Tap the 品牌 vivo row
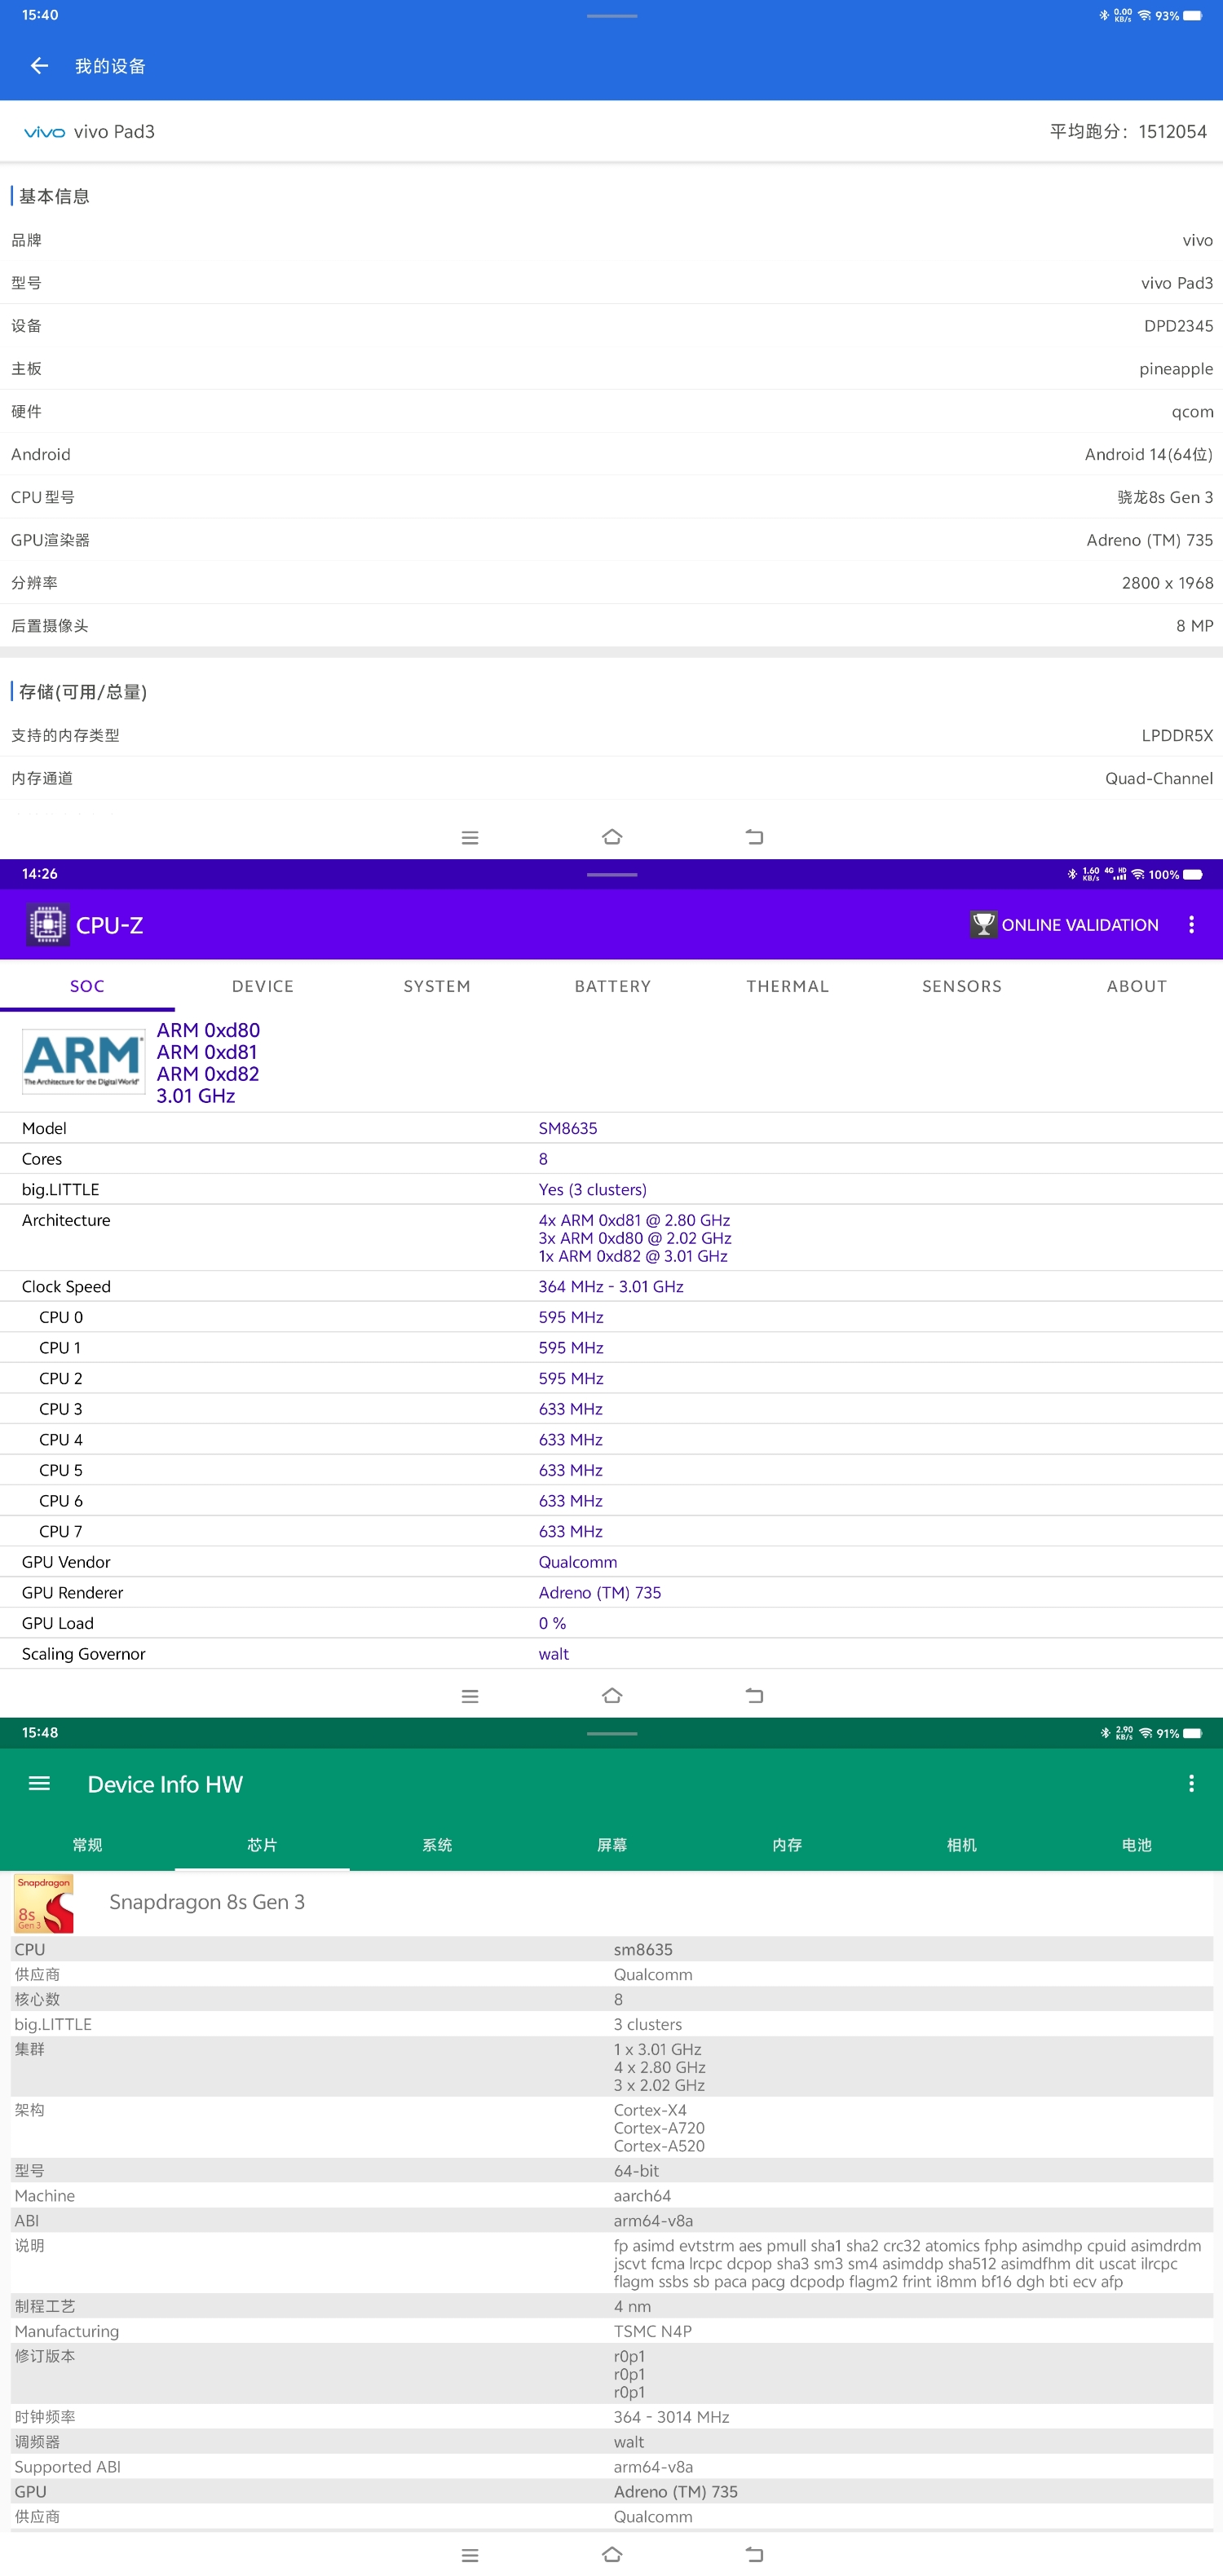 pyautogui.click(x=611, y=240)
